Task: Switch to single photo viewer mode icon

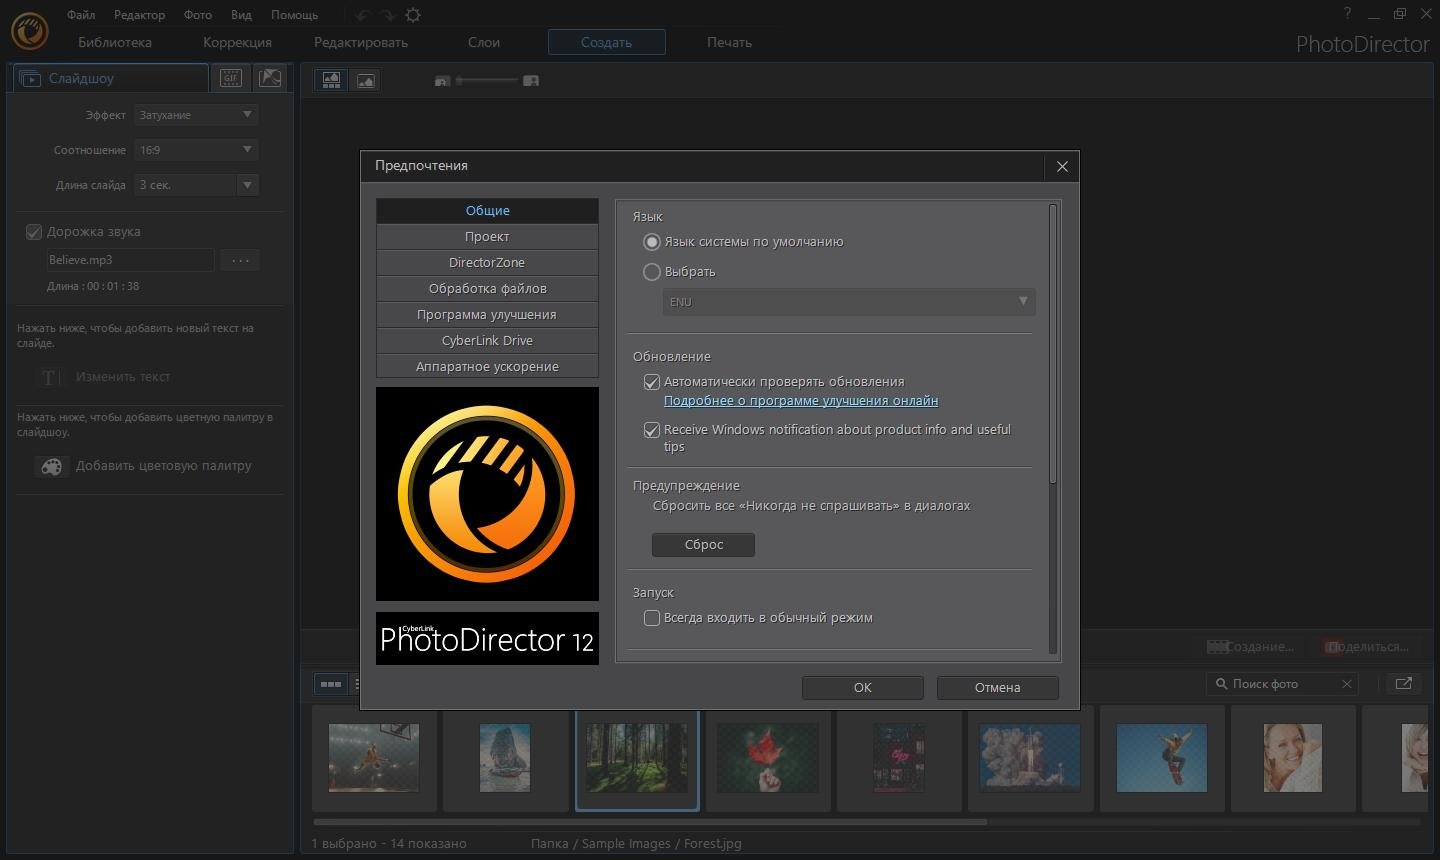Action: click(366, 81)
